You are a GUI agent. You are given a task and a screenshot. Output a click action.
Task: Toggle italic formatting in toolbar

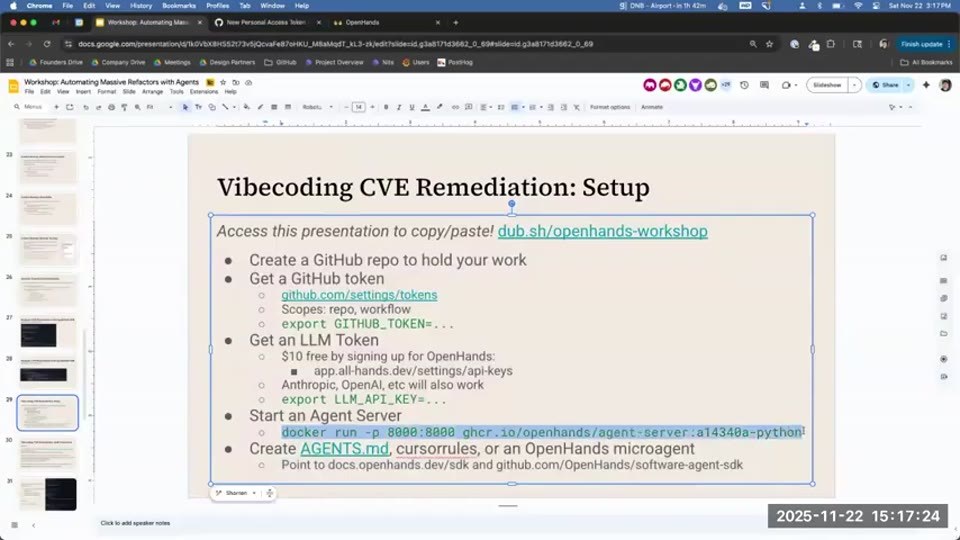click(x=399, y=107)
